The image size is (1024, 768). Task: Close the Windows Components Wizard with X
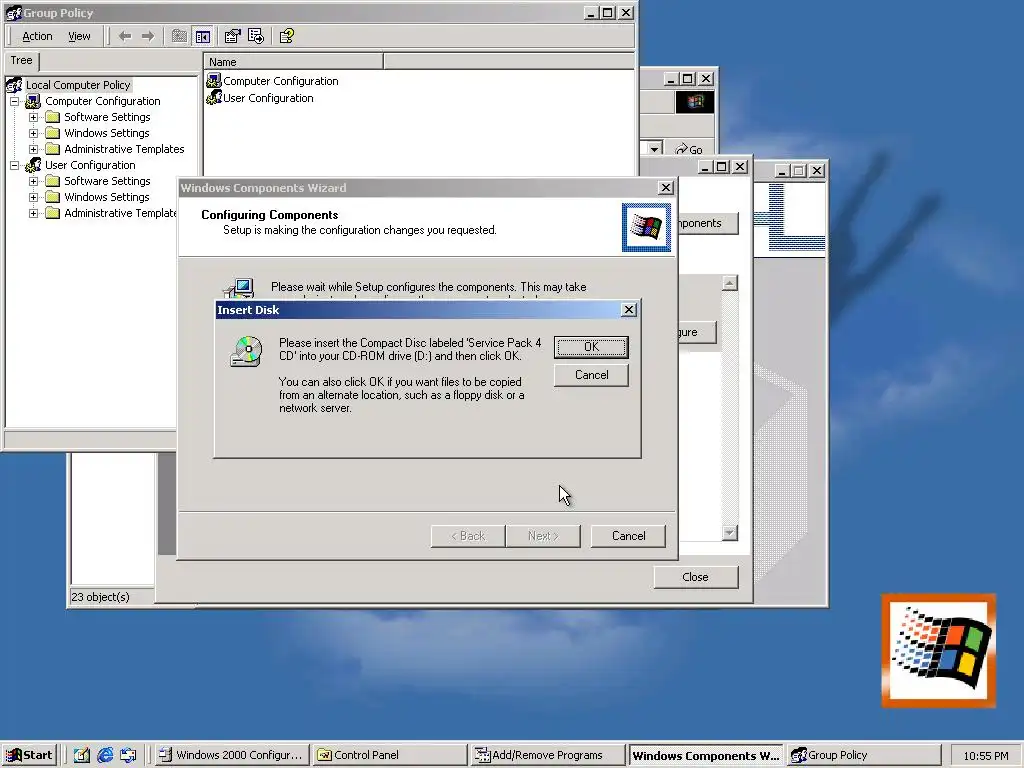665,187
